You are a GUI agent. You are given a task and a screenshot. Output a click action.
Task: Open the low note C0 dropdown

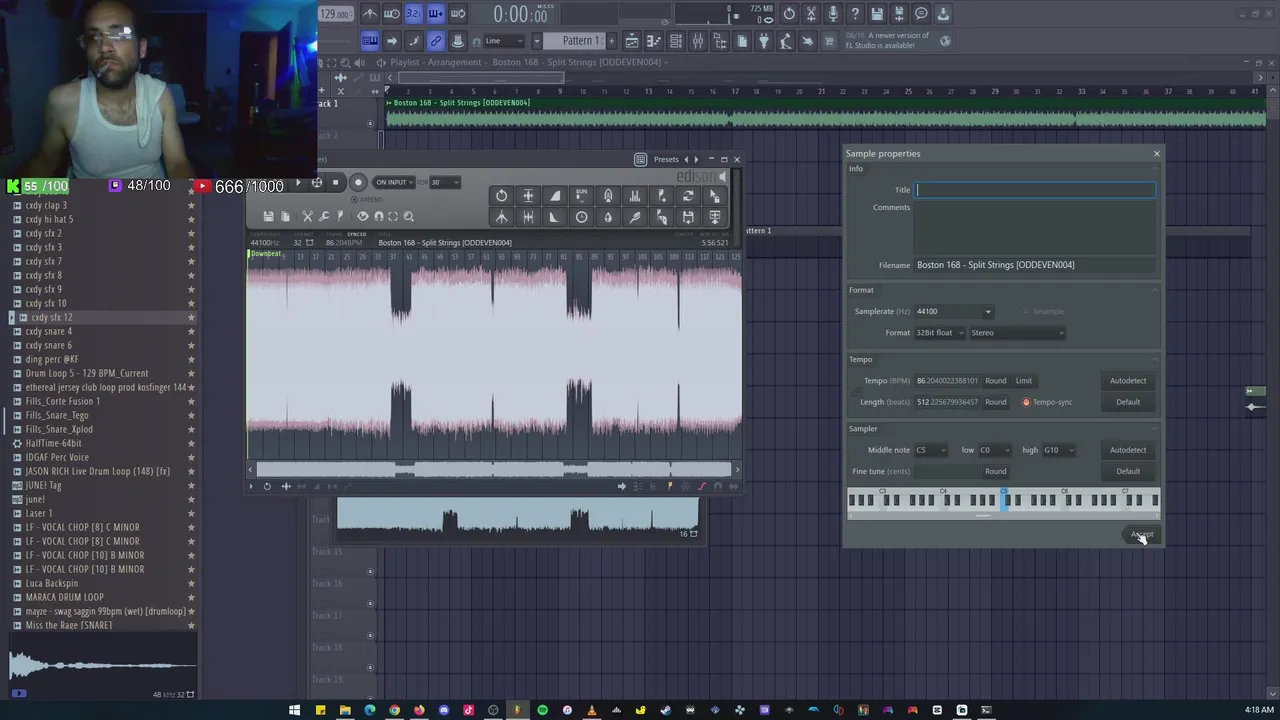click(995, 450)
